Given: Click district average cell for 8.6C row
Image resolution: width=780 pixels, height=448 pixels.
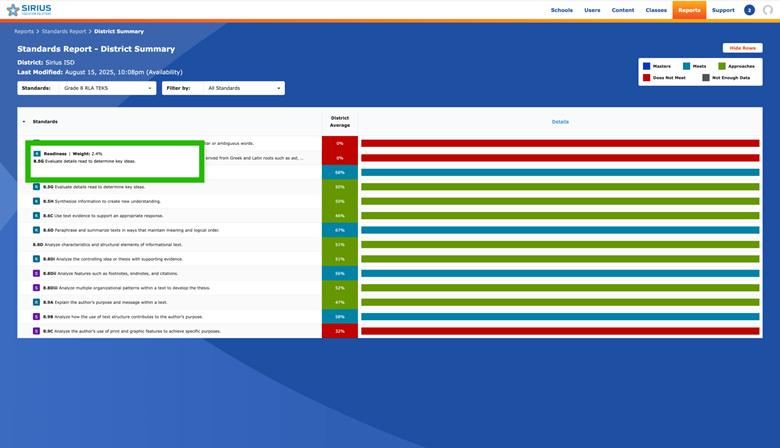Looking at the screenshot, I should click(x=340, y=216).
